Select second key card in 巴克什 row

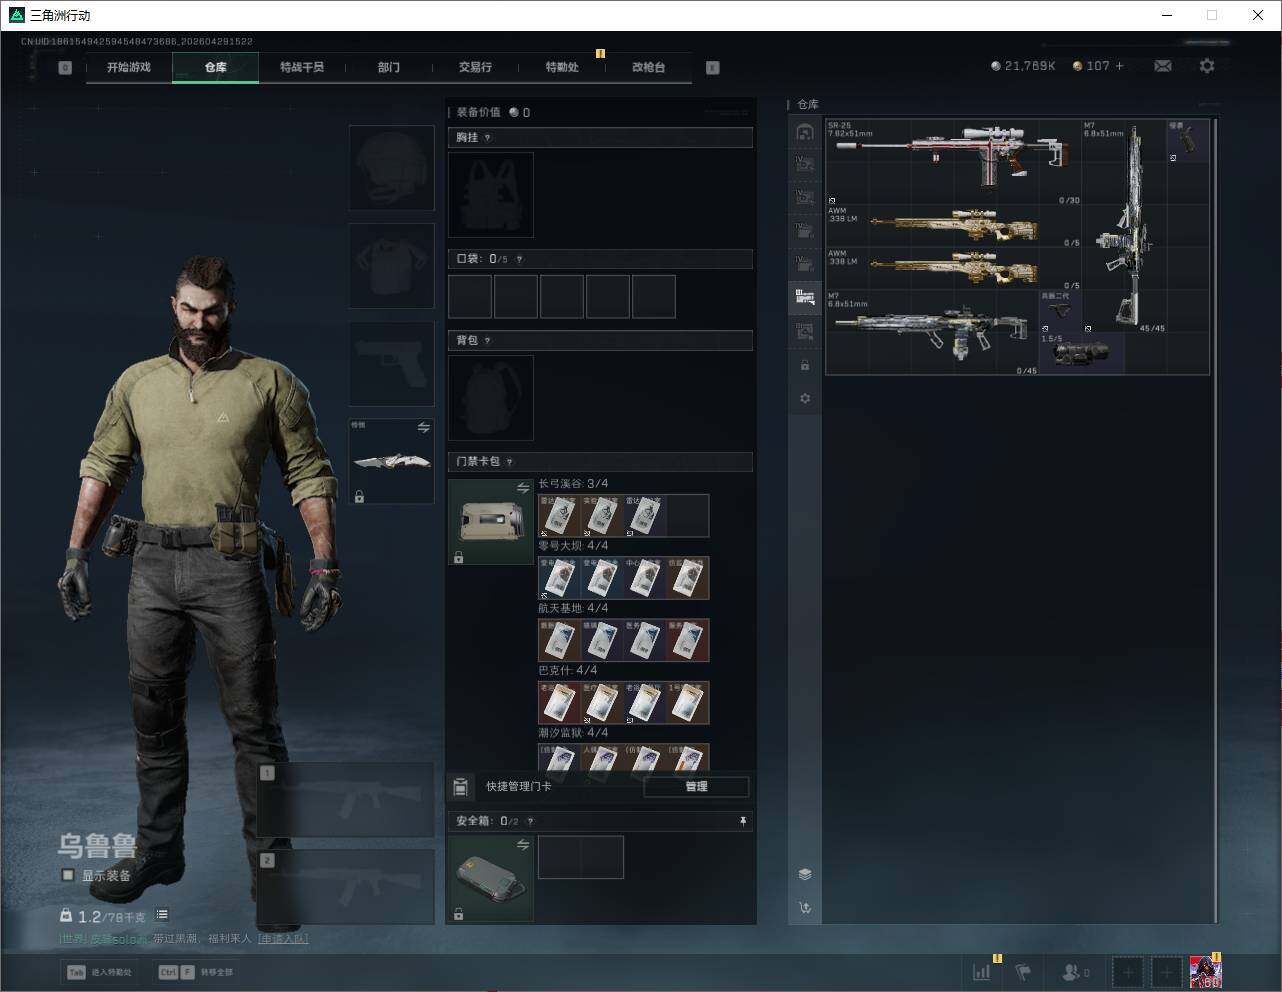pos(602,703)
